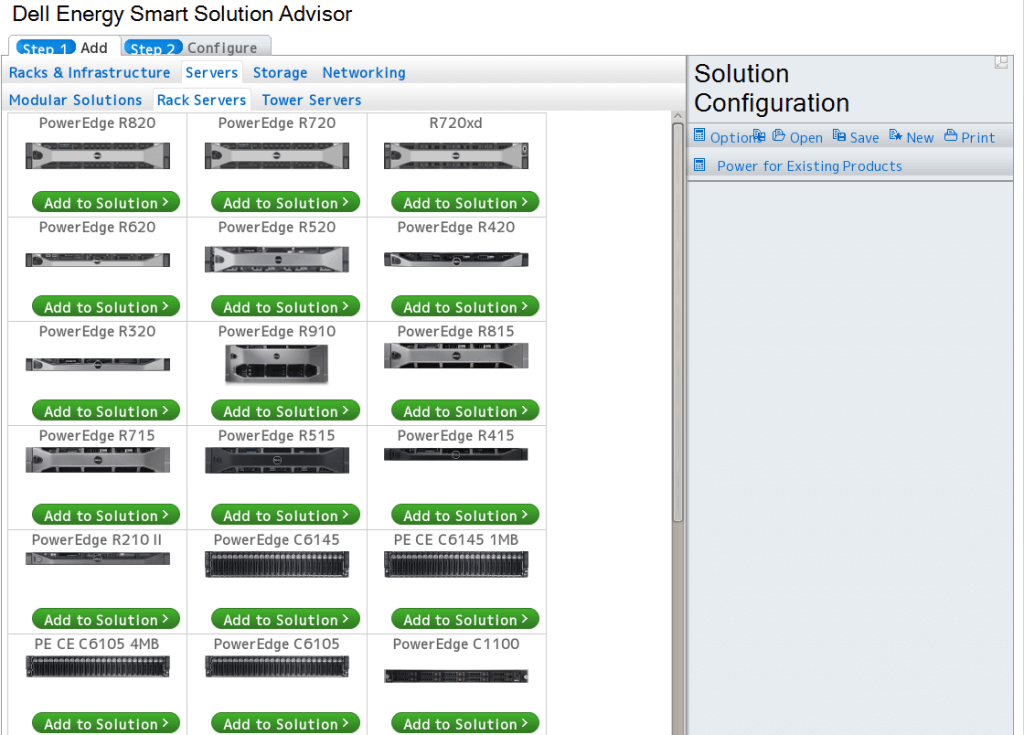Screen dimensions: 1024x735
Task: Add R720xd to solution
Action: pos(465,203)
